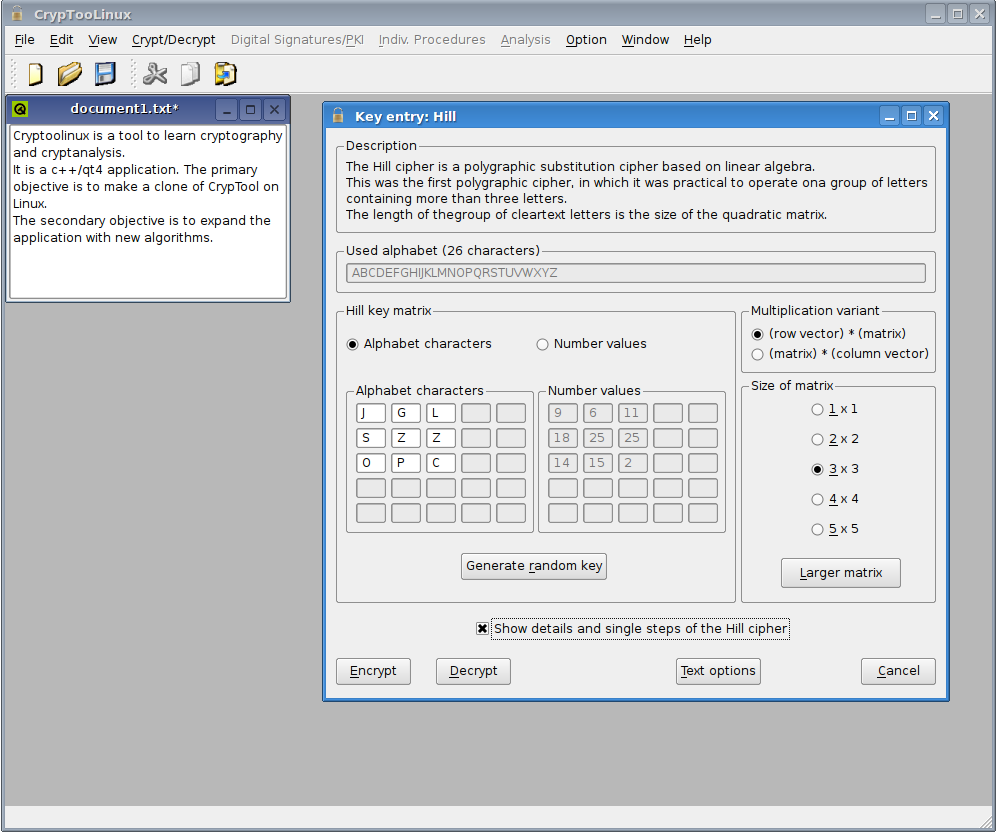
Task: Select Alphabet characters radio option
Action: pos(419,344)
